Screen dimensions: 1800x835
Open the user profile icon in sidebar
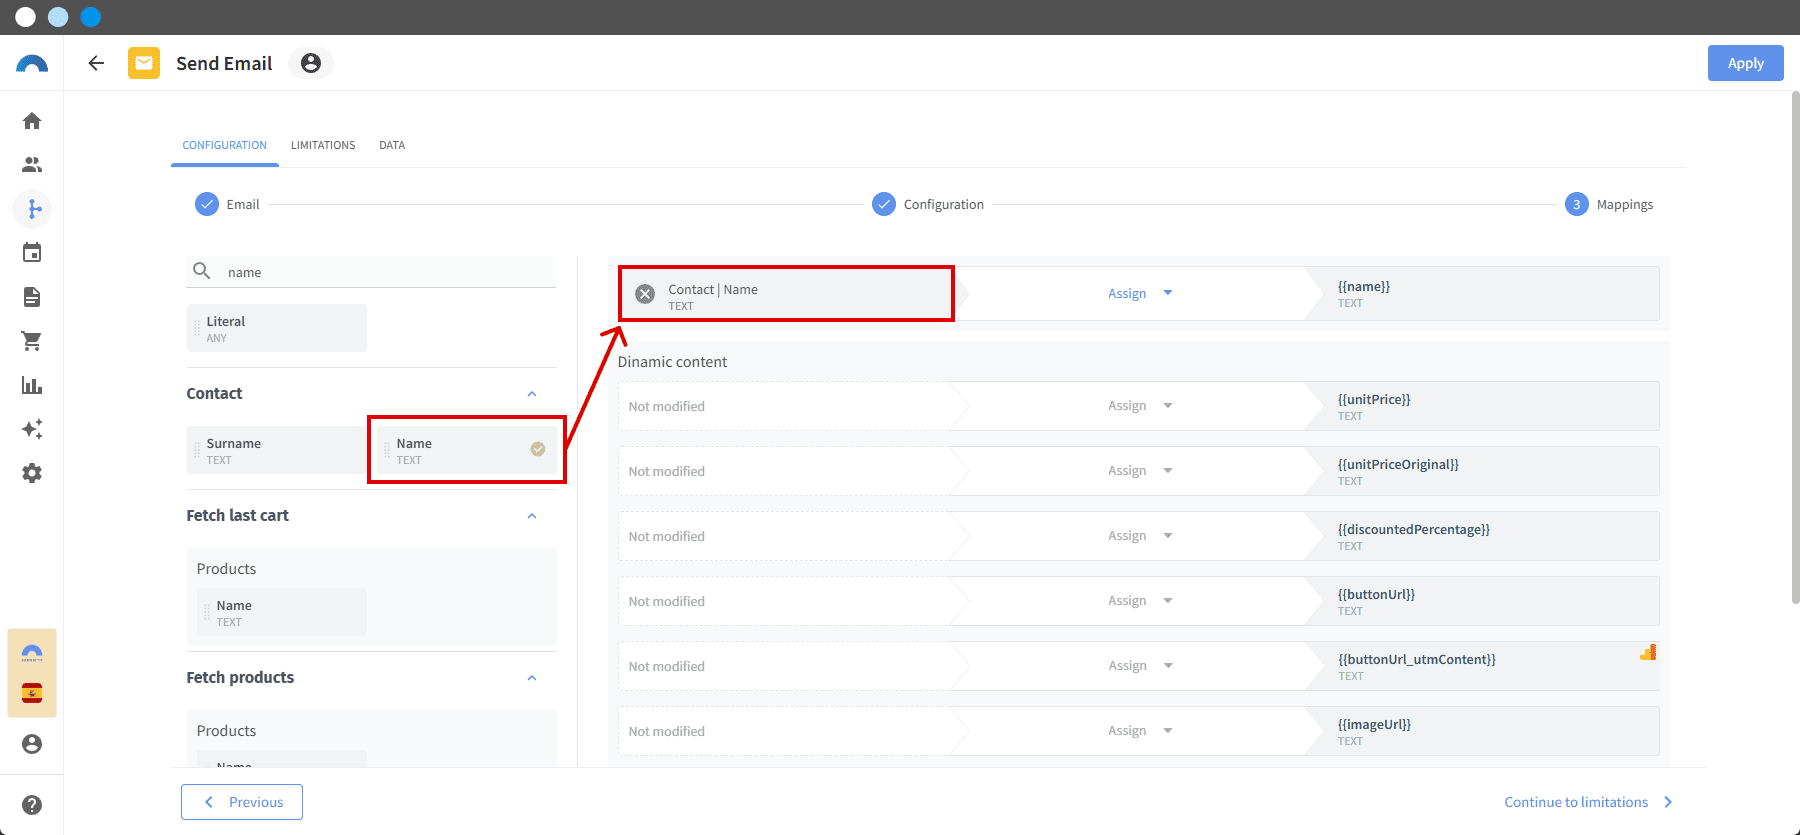click(32, 744)
